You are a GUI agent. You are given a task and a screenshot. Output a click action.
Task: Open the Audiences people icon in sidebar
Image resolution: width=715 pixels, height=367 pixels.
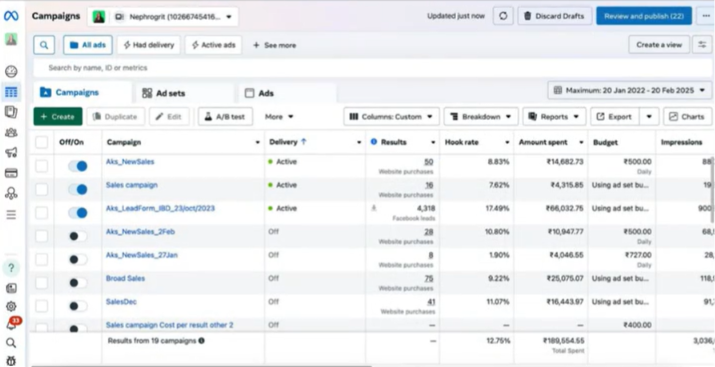point(11,133)
